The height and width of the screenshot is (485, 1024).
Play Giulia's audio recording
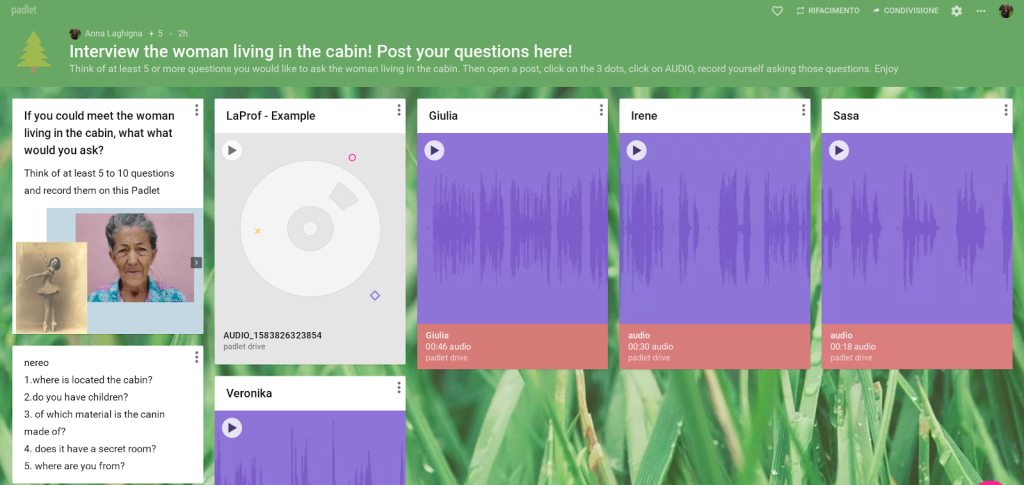click(x=434, y=150)
